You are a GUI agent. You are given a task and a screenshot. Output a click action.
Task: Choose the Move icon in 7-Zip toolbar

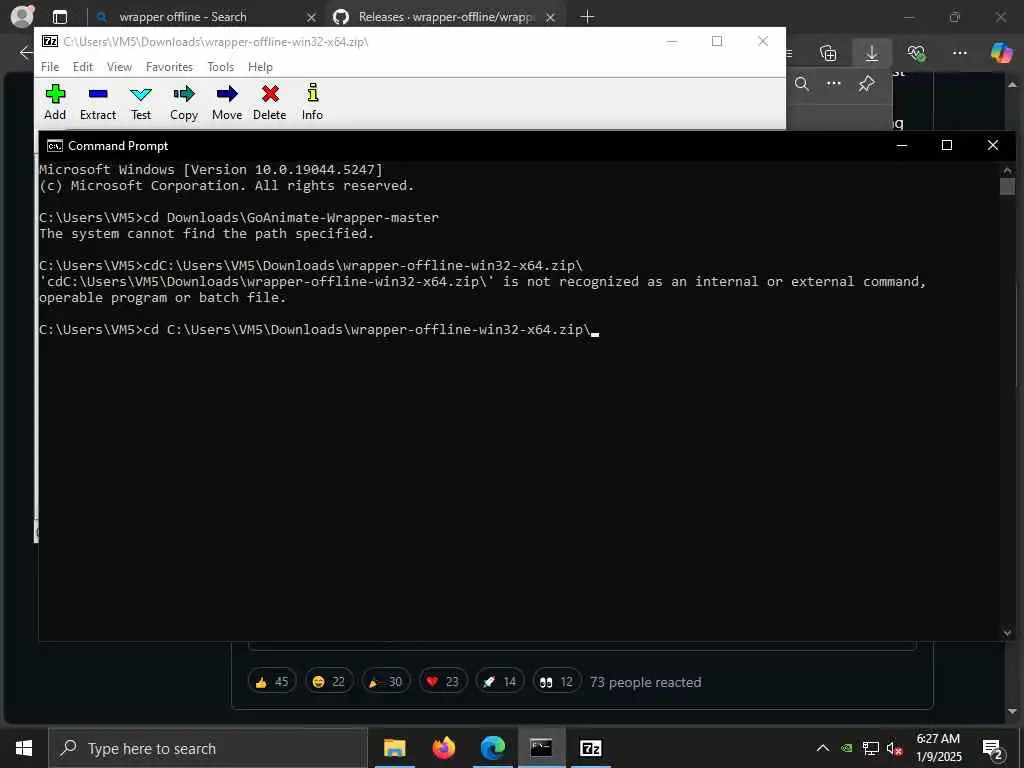tap(227, 103)
